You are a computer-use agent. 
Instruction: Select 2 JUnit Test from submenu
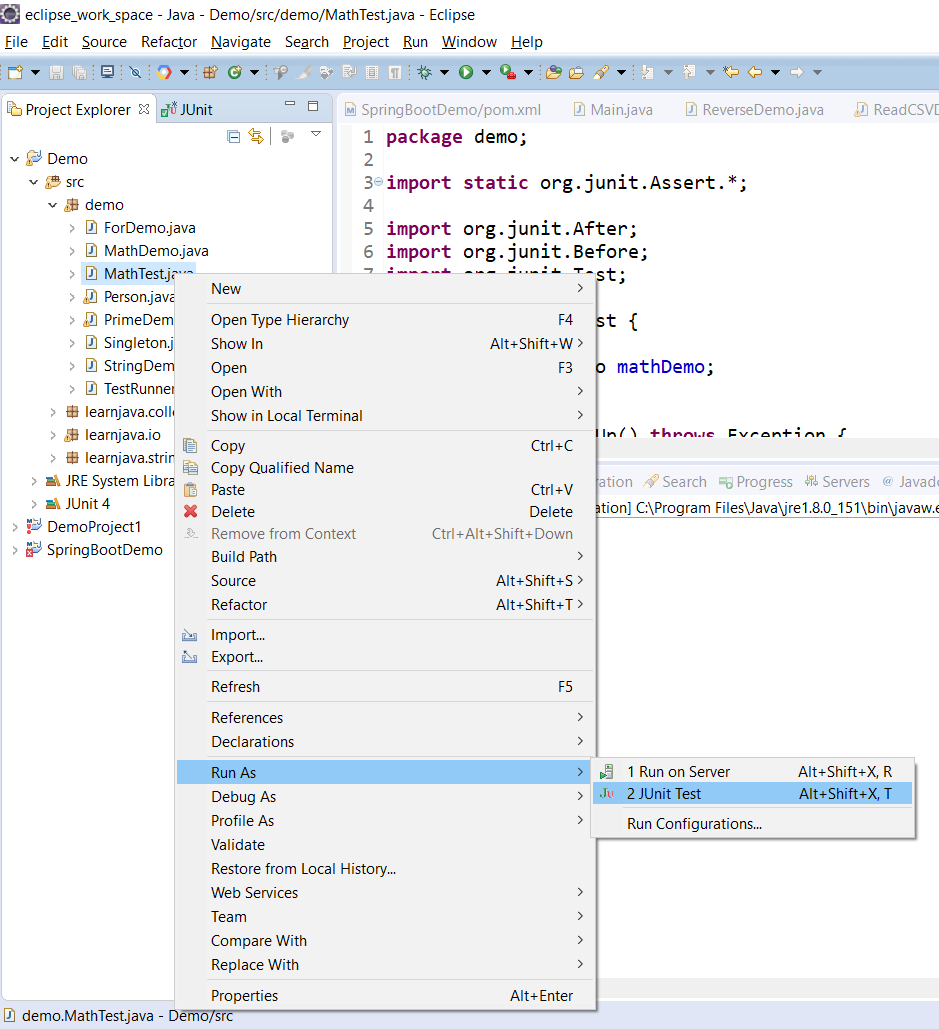[x=664, y=794]
